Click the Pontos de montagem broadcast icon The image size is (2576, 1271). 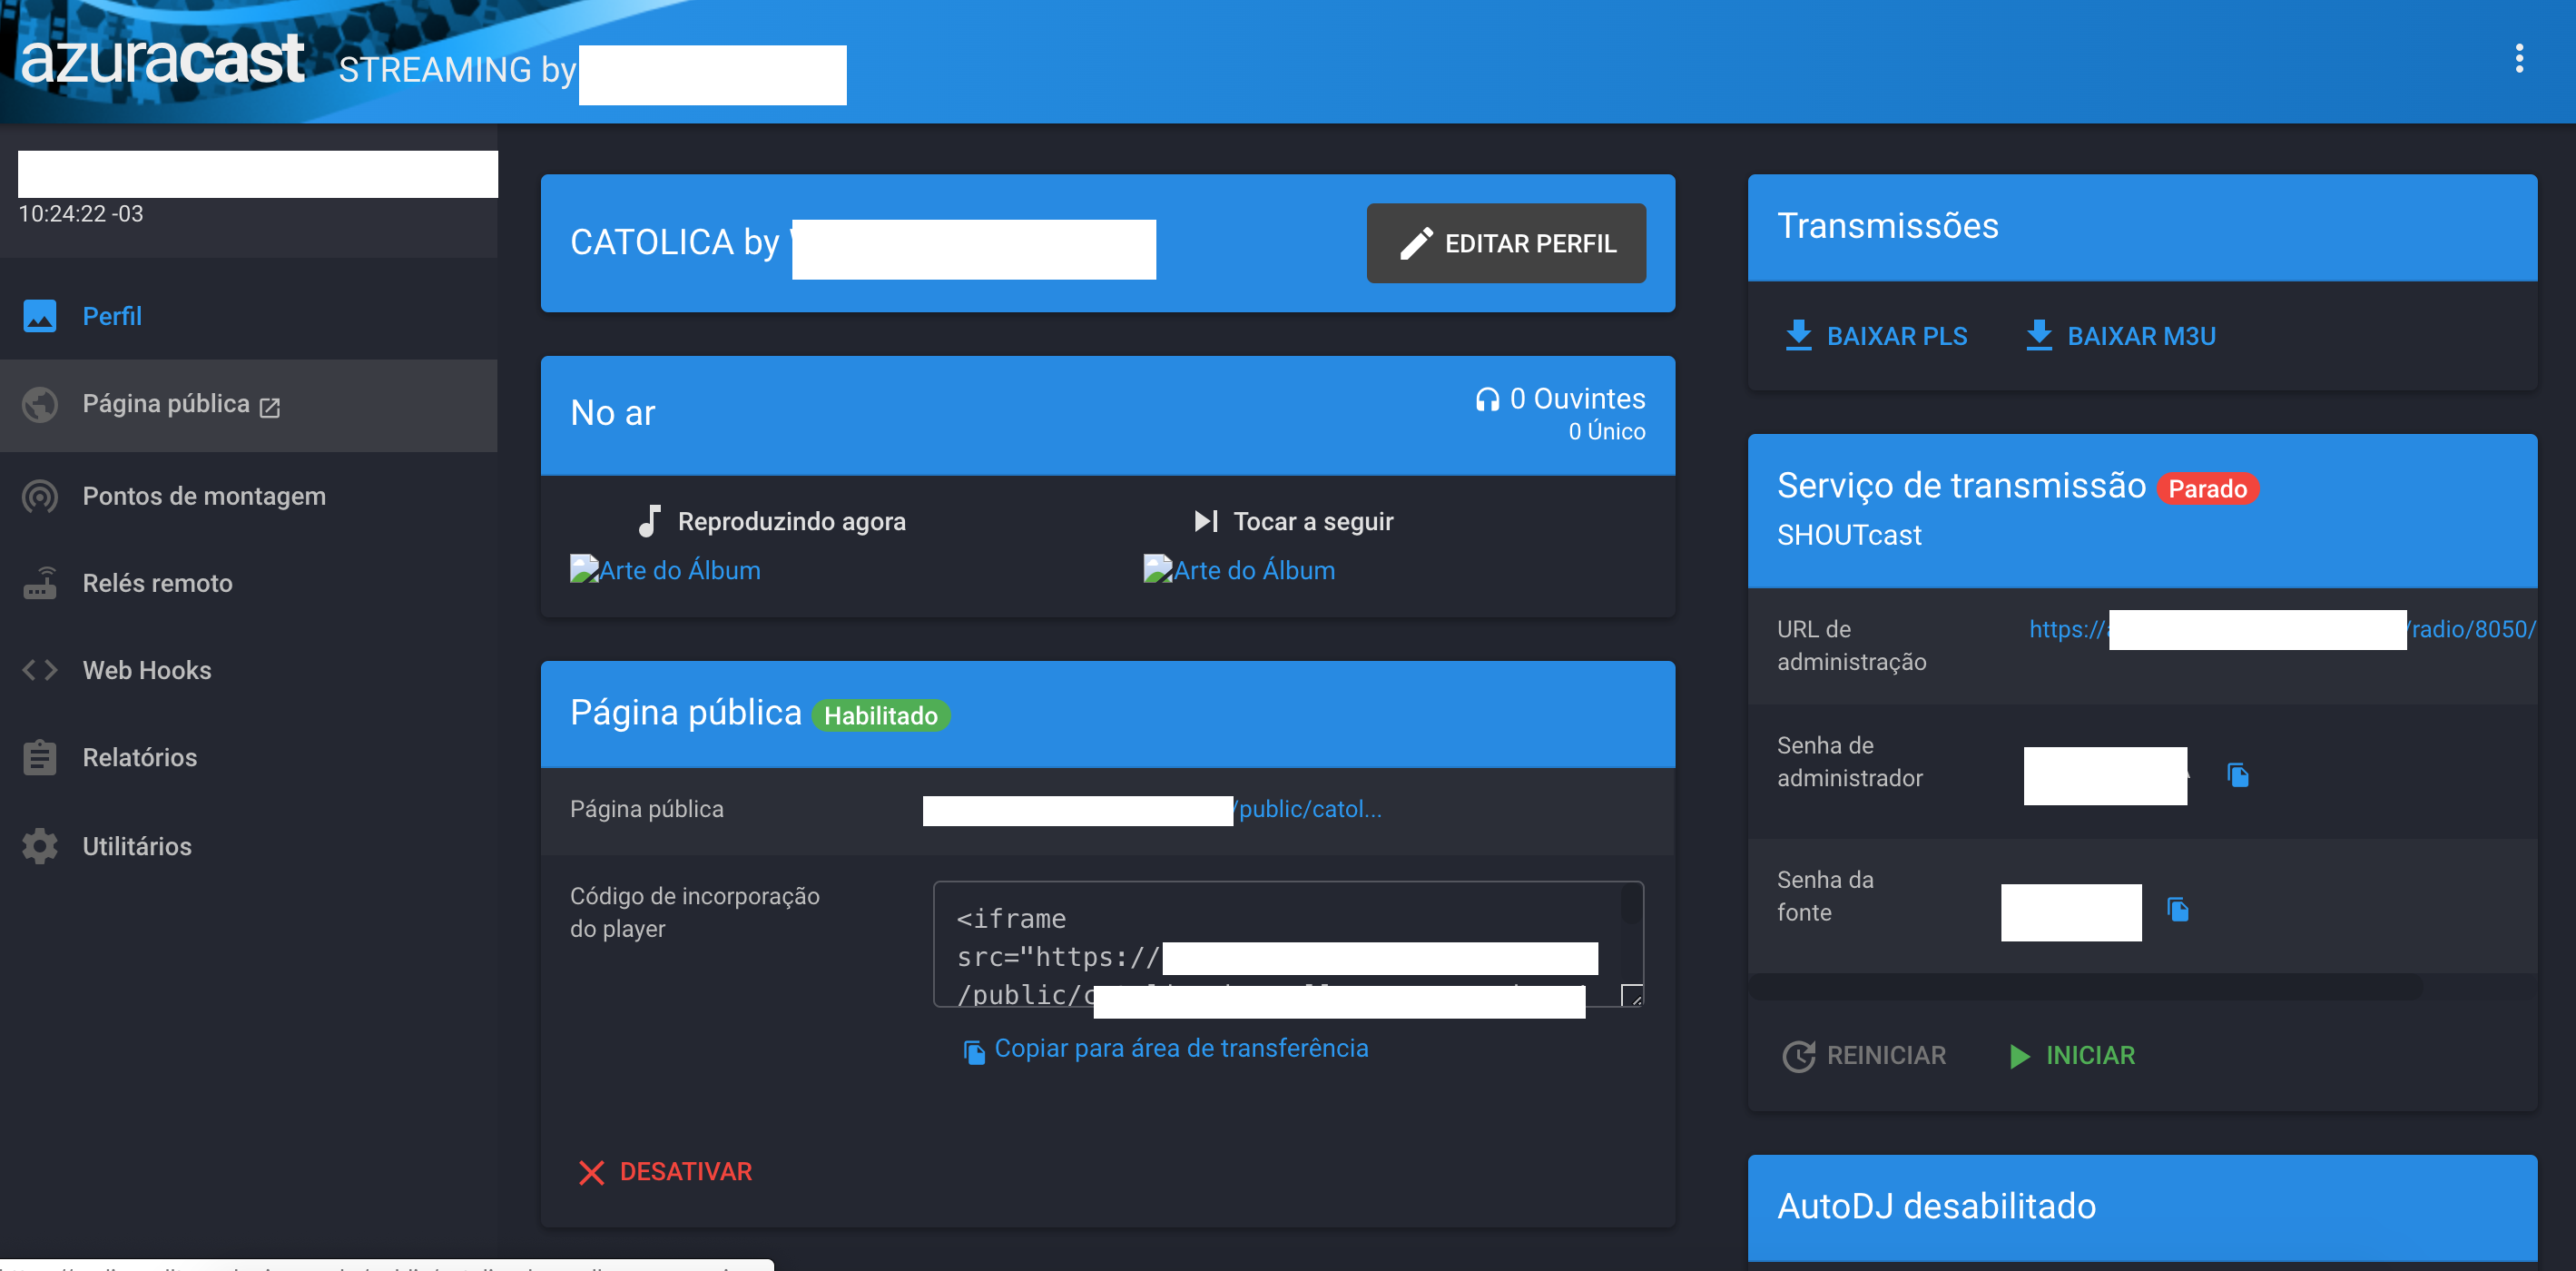40,496
